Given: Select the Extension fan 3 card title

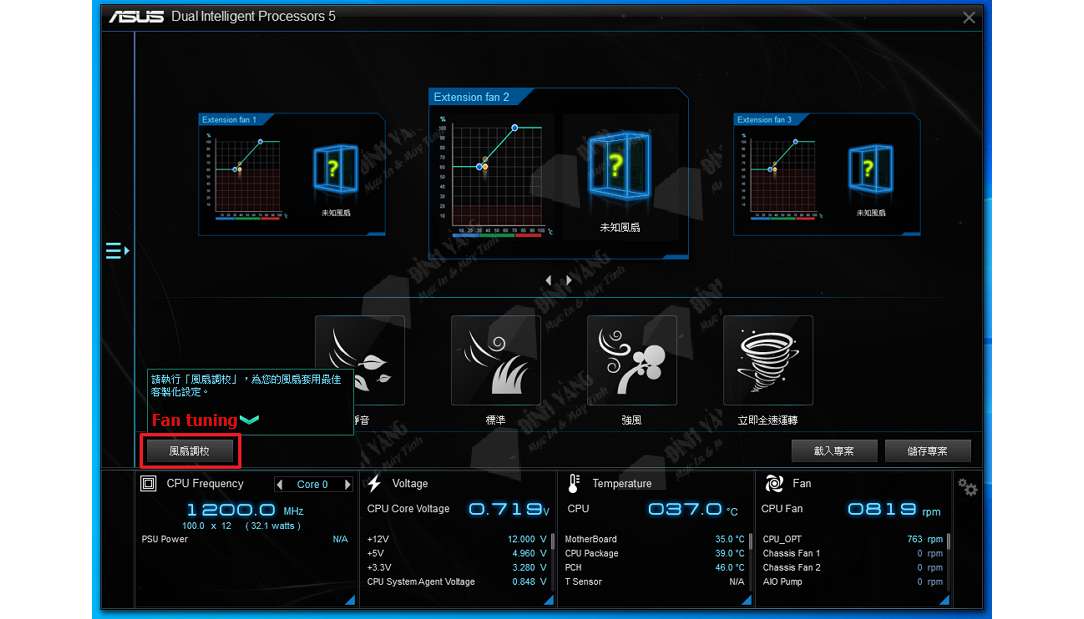Looking at the screenshot, I should [764, 120].
